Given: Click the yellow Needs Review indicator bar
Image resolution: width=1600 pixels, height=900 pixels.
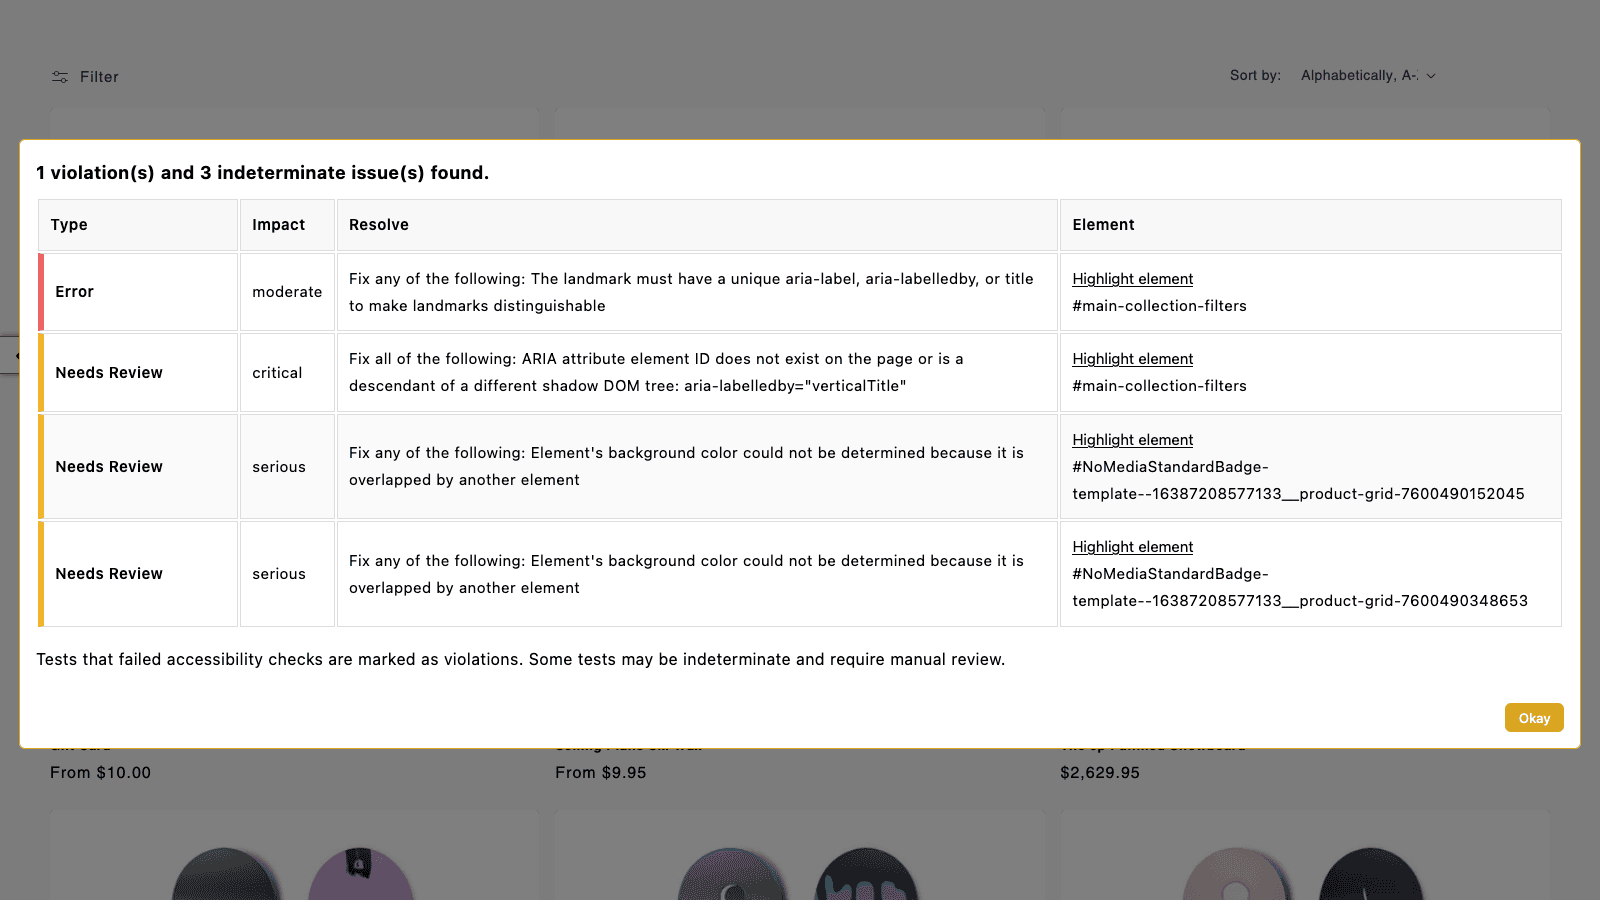Looking at the screenshot, I should (41, 372).
